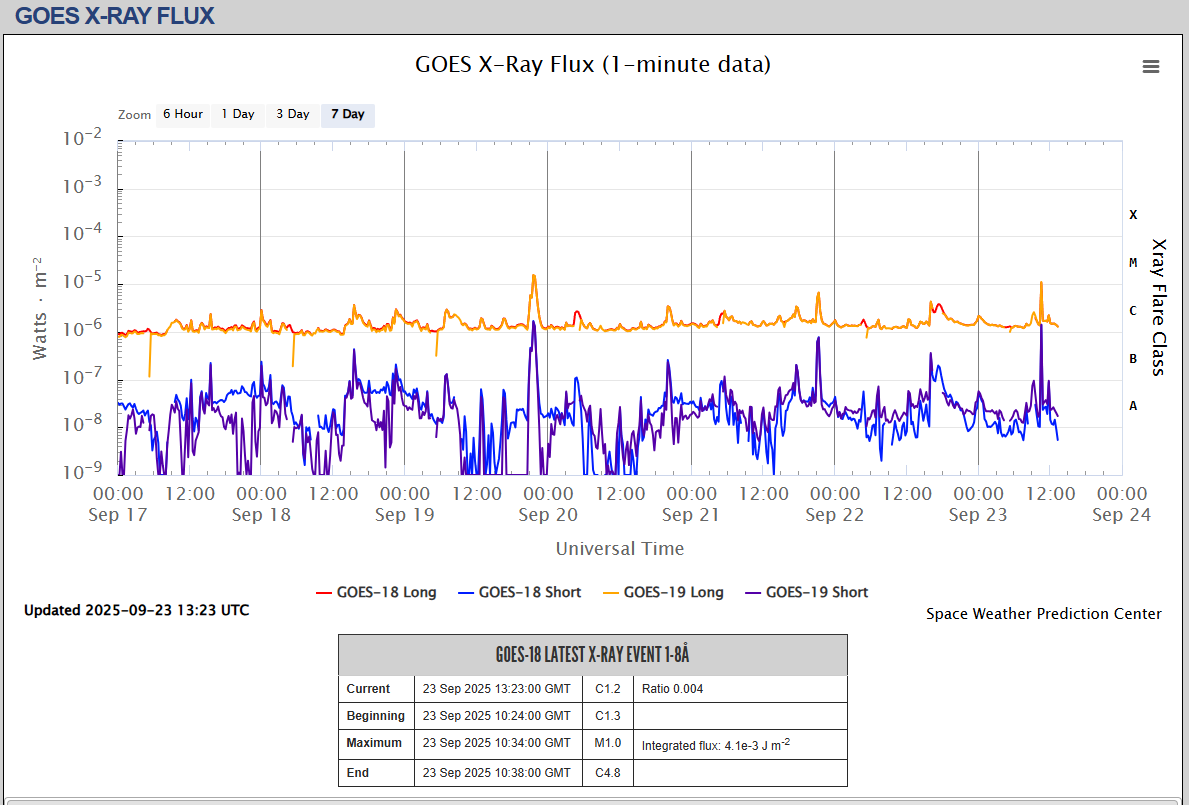Click the Xray Flare Class axis title
1189x805 pixels.
pyautogui.click(x=1159, y=306)
